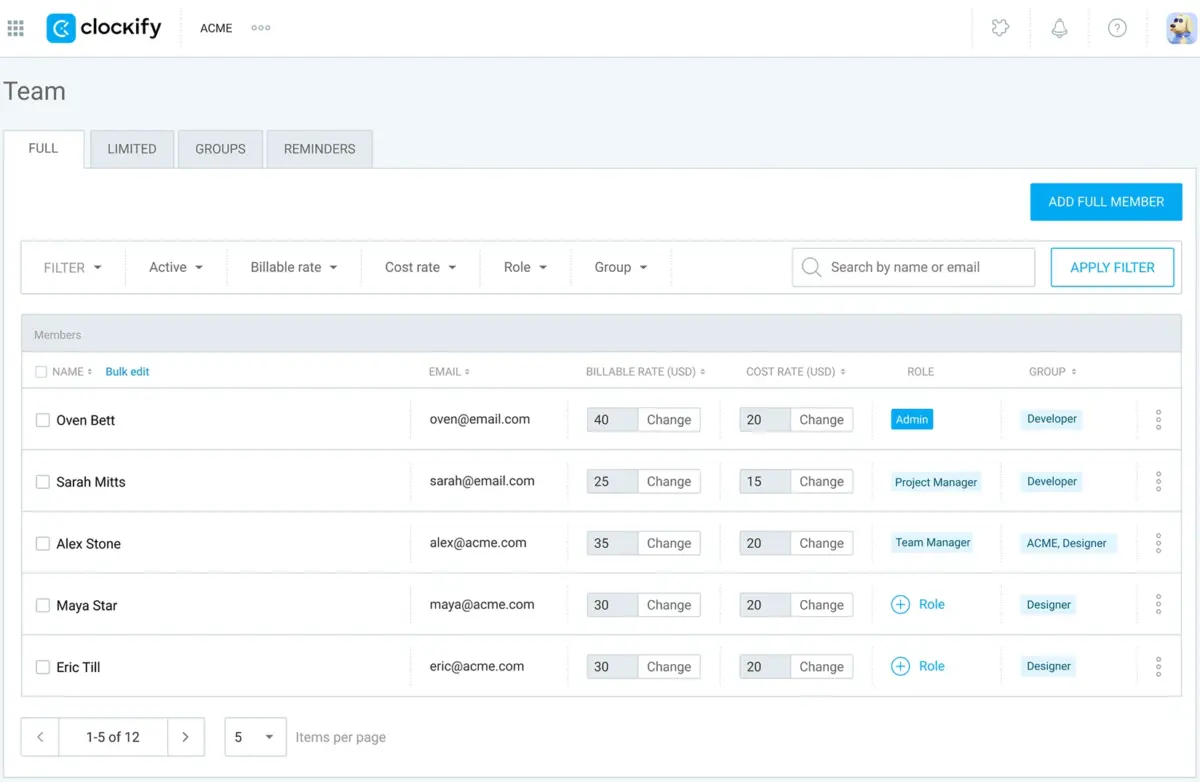1200x782 pixels.
Task: Click the Bulk edit link
Action: click(x=127, y=372)
